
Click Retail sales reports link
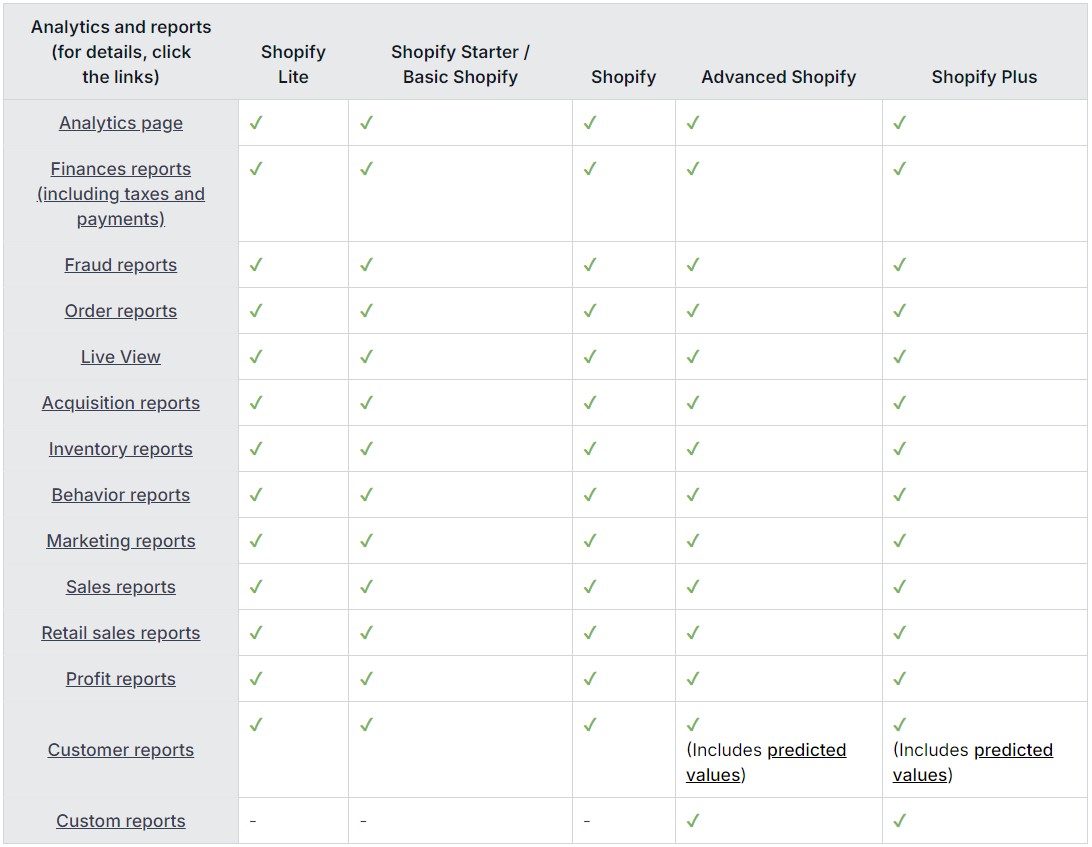point(120,632)
